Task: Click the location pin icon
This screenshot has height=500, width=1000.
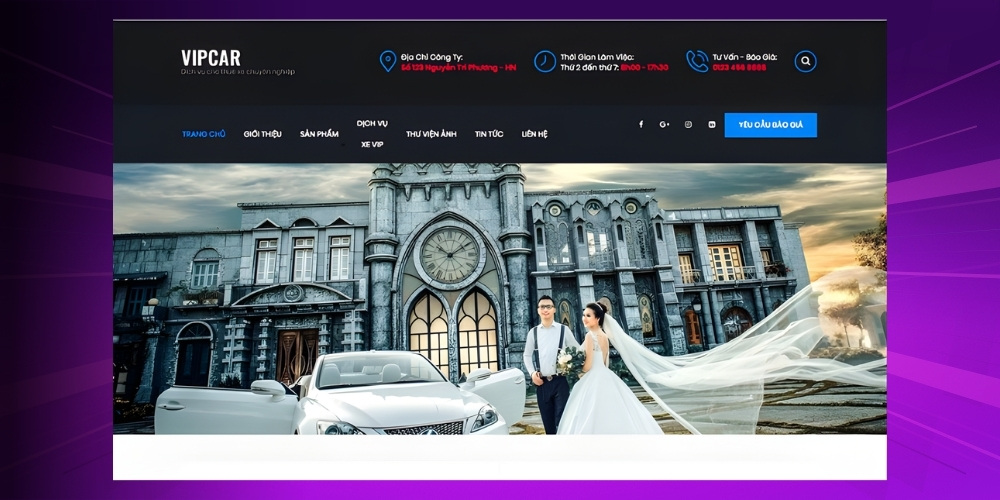Action: coord(388,61)
